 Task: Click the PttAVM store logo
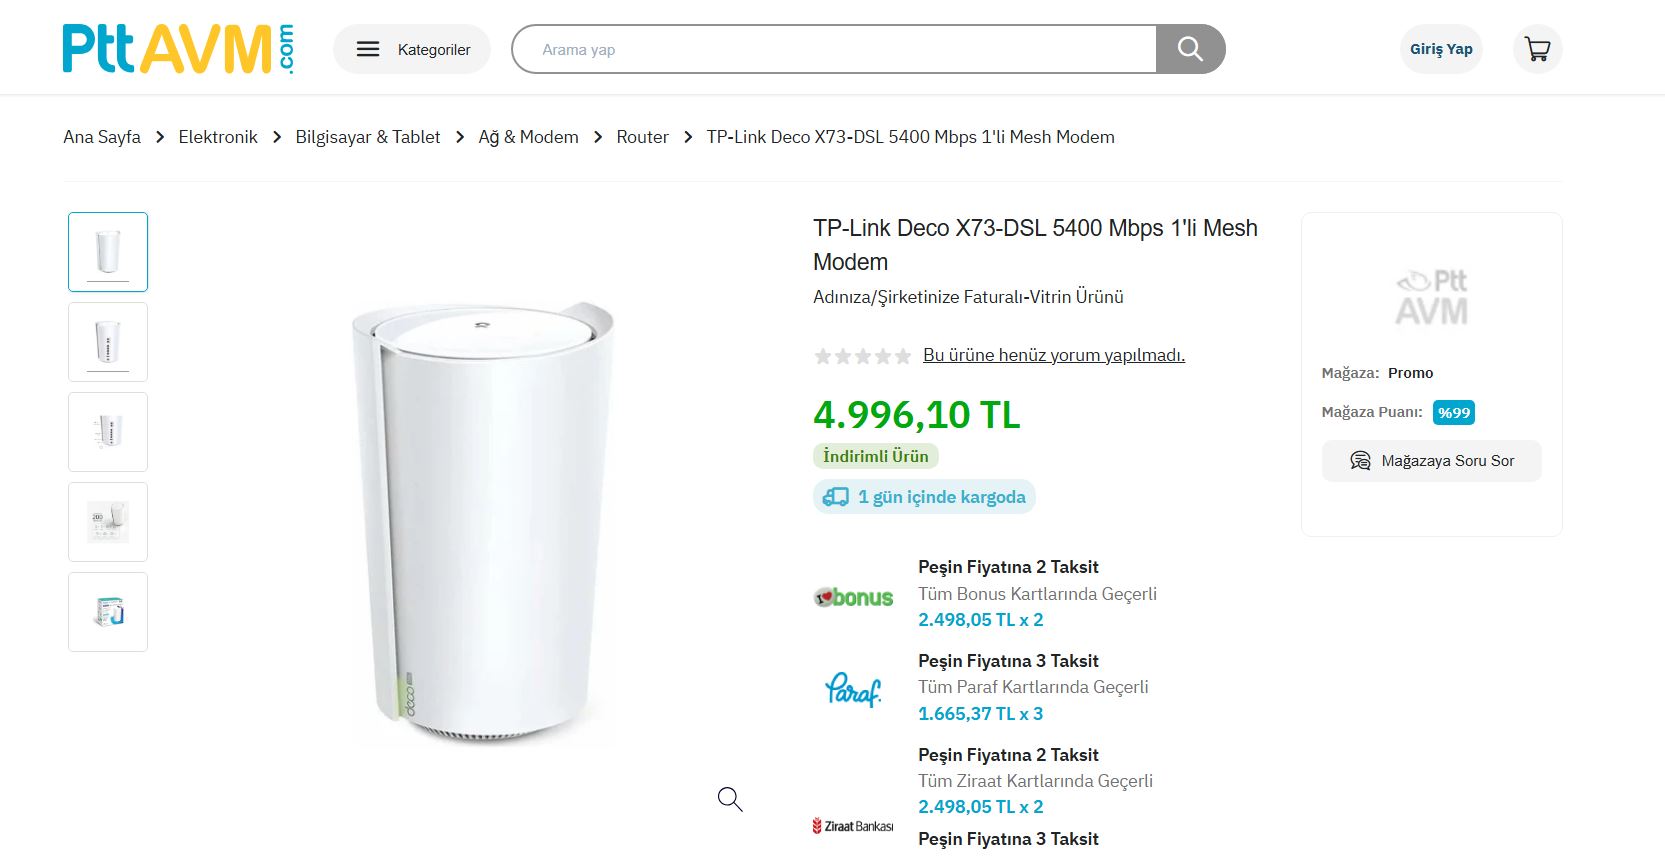point(1431,297)
